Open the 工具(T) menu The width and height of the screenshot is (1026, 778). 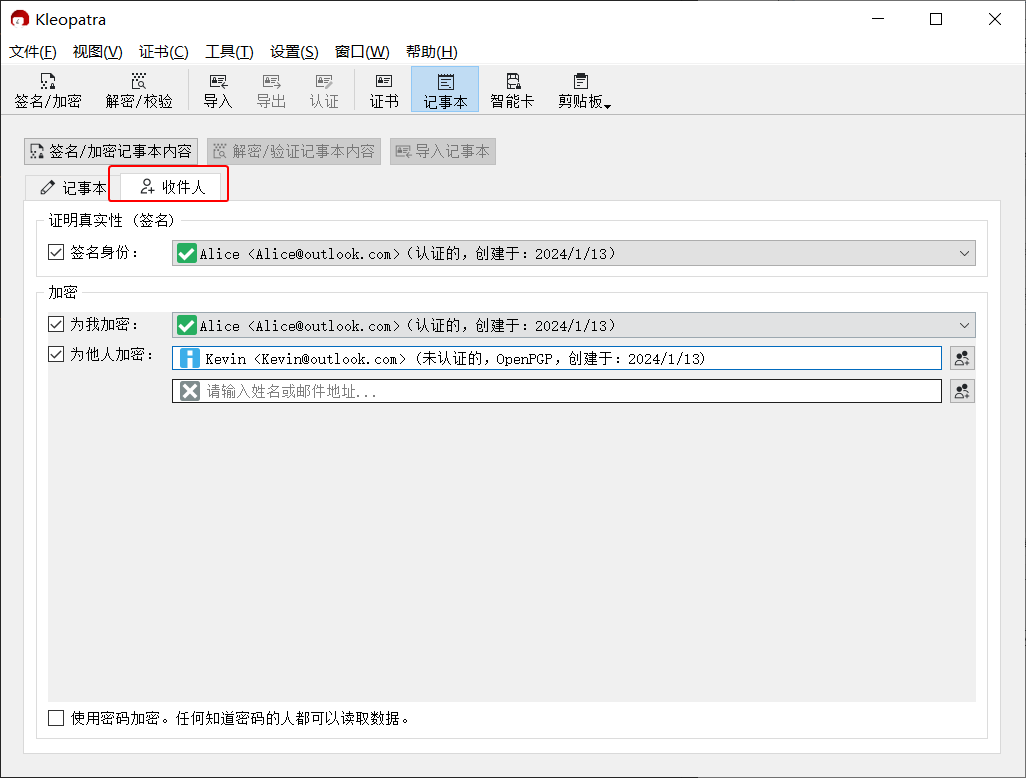tap(229, 52)
